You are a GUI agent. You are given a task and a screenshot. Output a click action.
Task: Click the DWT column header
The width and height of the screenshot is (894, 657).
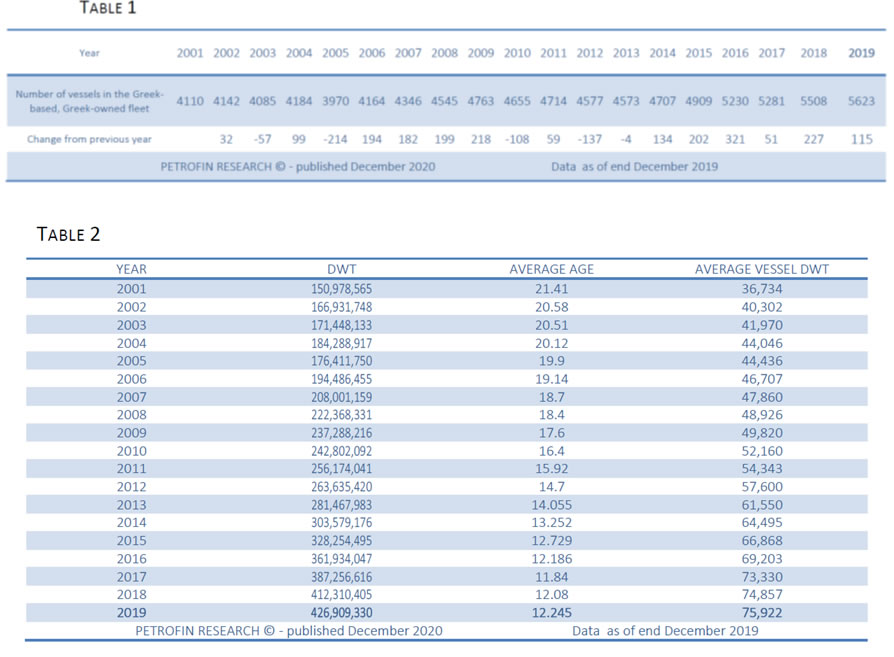[x=342, y=269]
